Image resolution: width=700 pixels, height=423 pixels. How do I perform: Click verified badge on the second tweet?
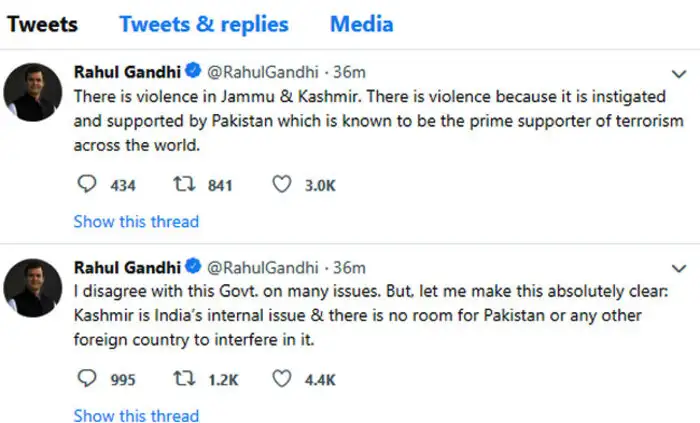(192, 268)
